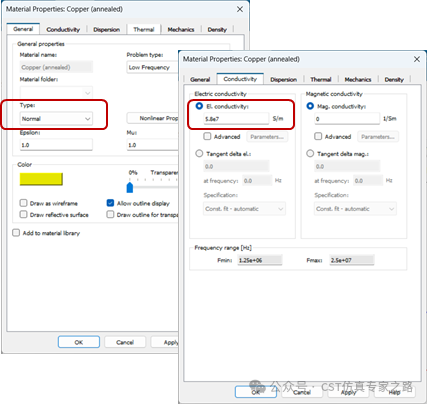Viewport: 427px width, 404px height.
Task: Open Mechanics tab in back dialog
Action: (181, 29)
